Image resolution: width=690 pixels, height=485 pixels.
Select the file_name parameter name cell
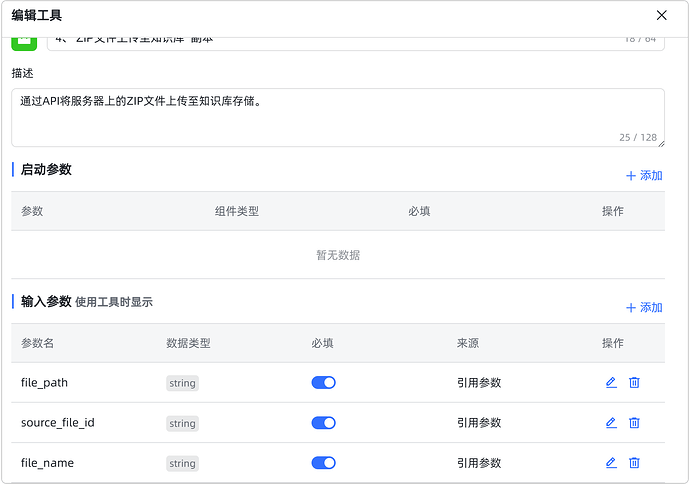[47, 463]
